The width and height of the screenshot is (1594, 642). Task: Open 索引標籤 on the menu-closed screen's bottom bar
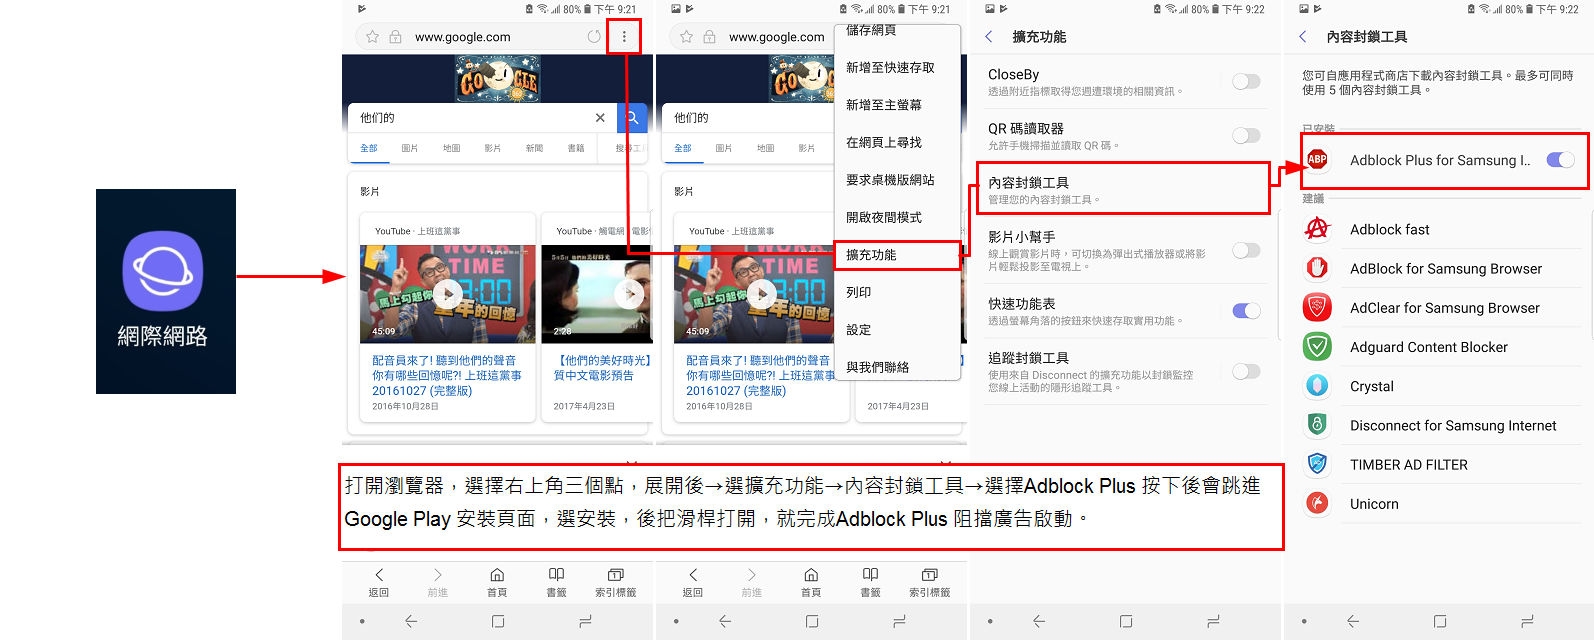[616, 582]
